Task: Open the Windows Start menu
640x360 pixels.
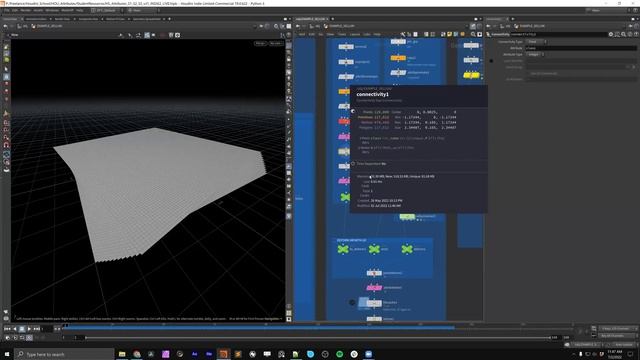Action: [7, 354]
